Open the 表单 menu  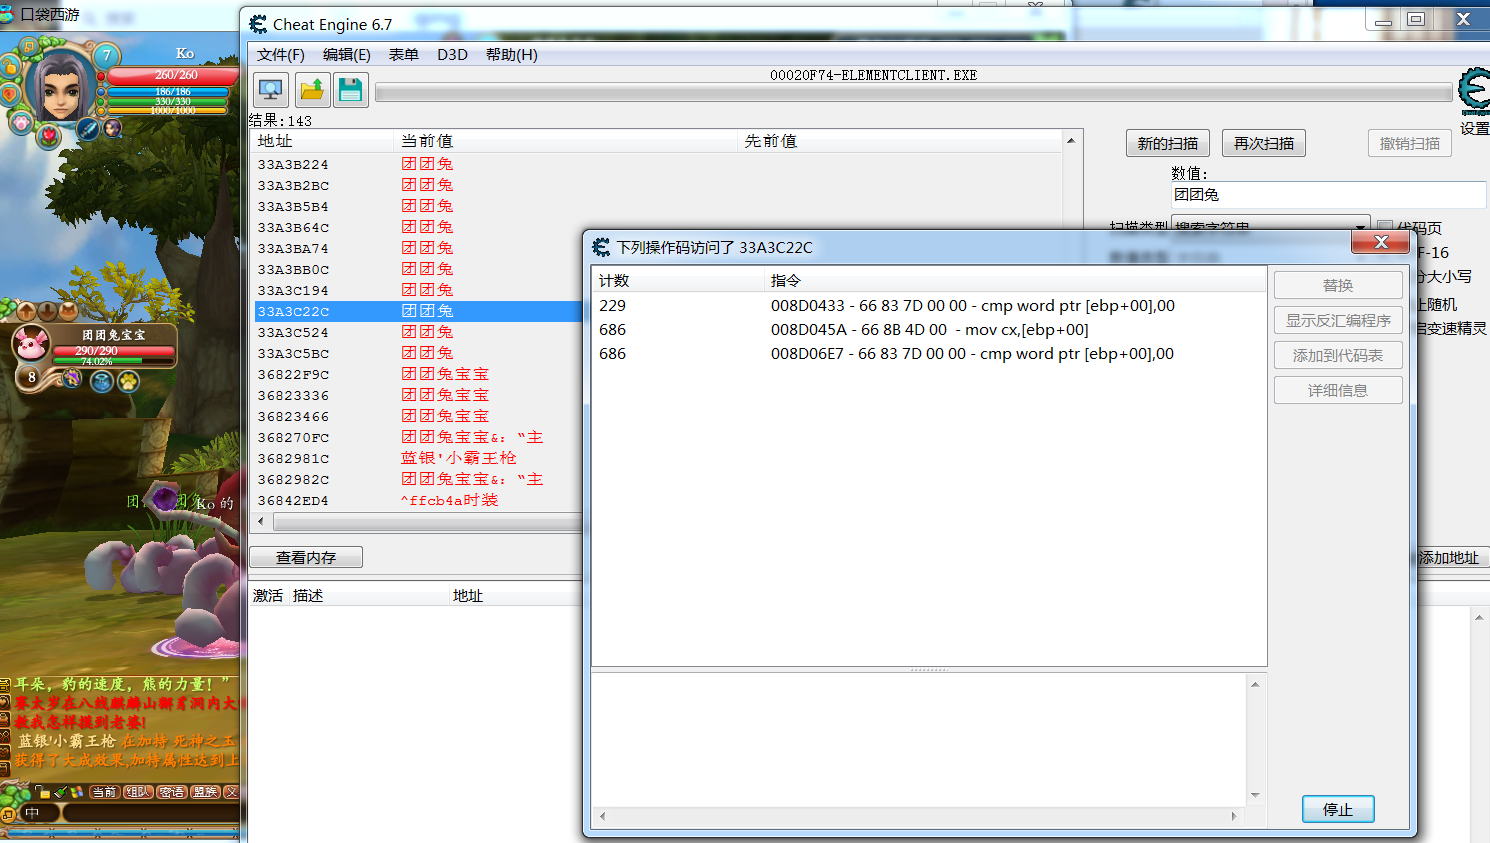(x=404, y=54)
